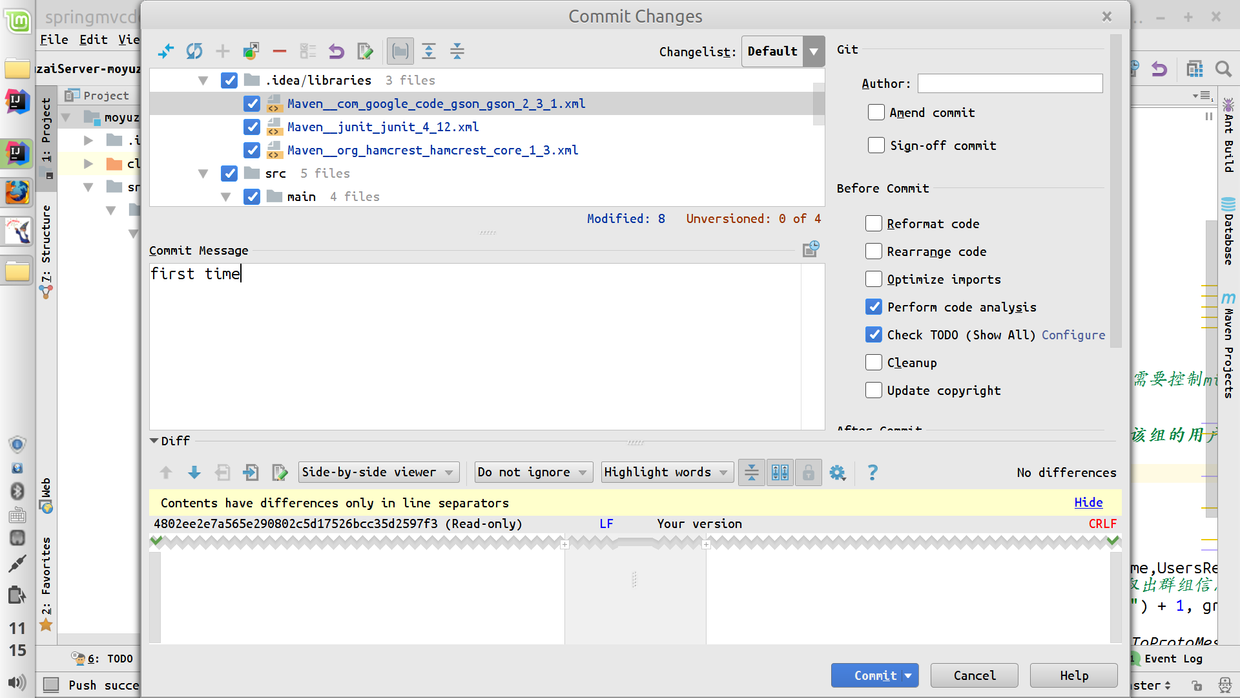The width and height of the screenshot is (1240, 698).
Task: Open the Changelist Default dropdown
Action: (783, 51)
